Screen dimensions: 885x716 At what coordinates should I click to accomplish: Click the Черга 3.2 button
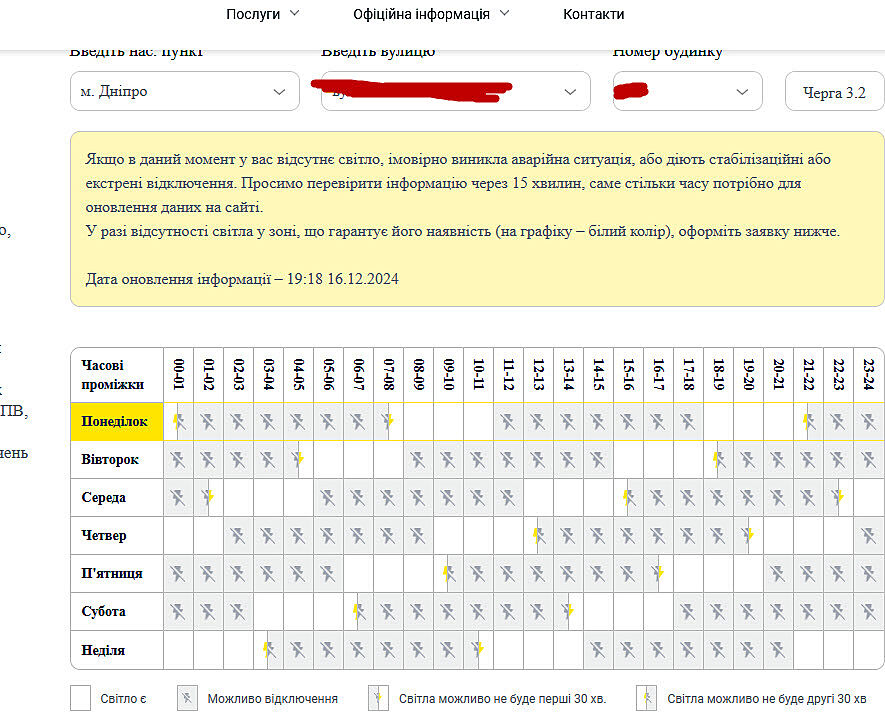click(834, 93)
